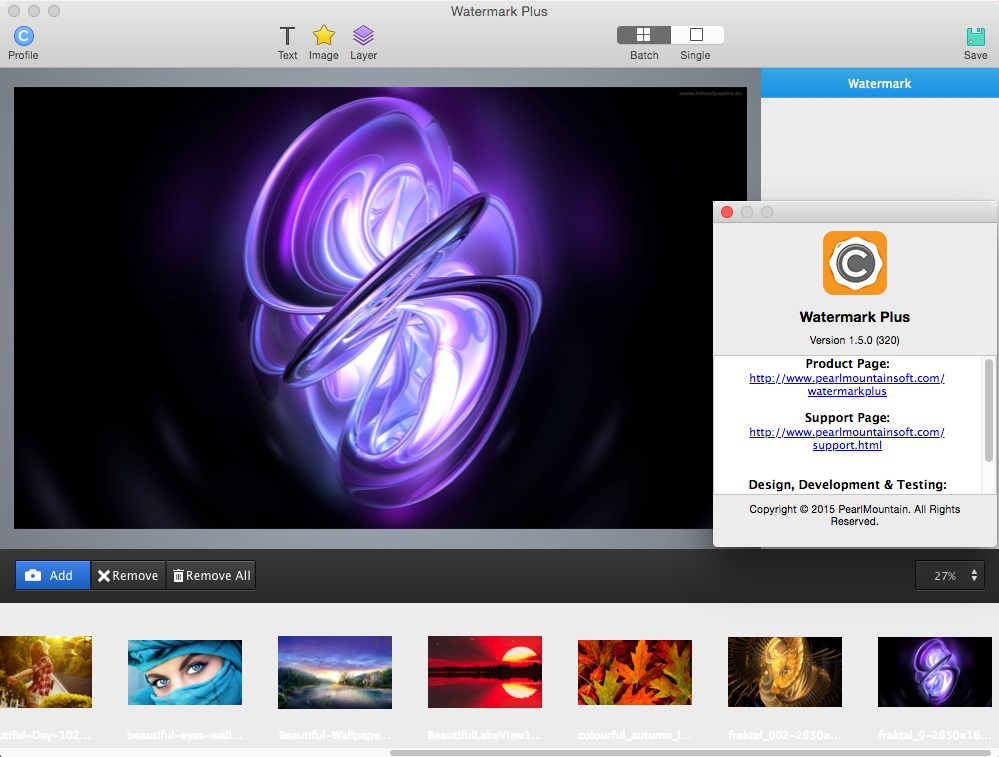This screenshot has height=757, width=999.
Task: Click the Remove button
Action: [x=128, y=575]
